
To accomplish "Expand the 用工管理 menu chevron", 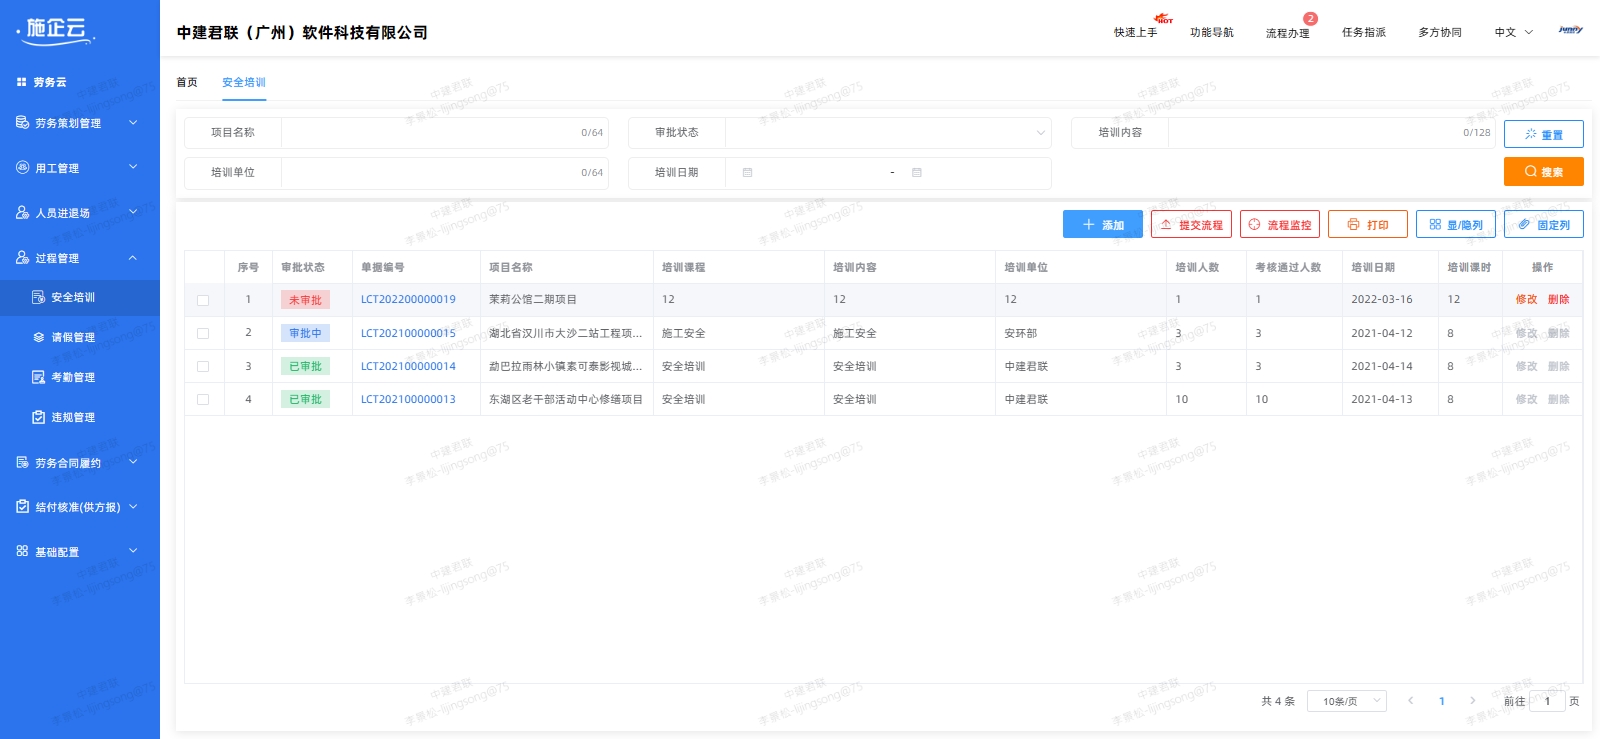I will coord(133,167).
